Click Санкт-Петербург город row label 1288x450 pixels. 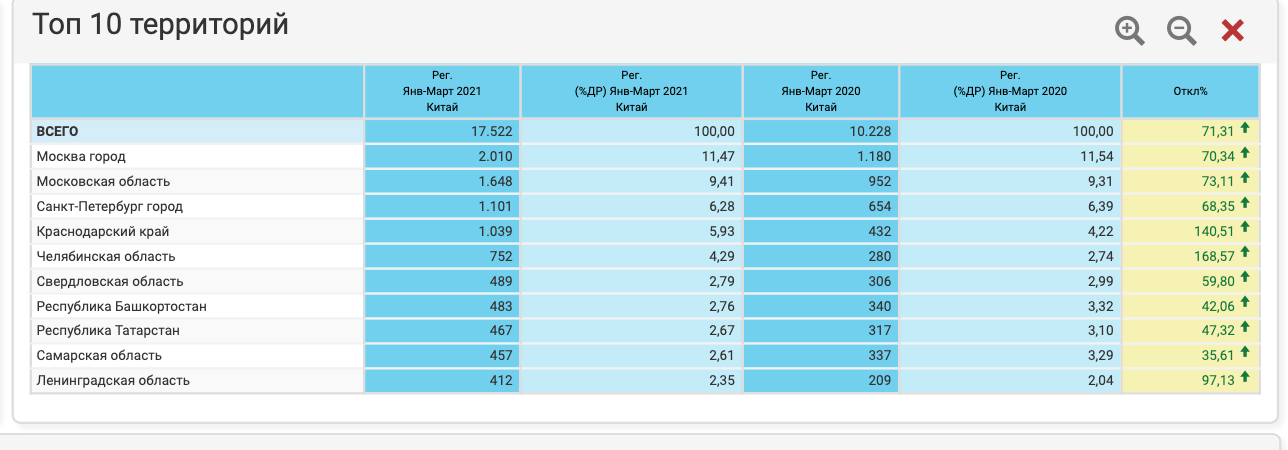109,206
